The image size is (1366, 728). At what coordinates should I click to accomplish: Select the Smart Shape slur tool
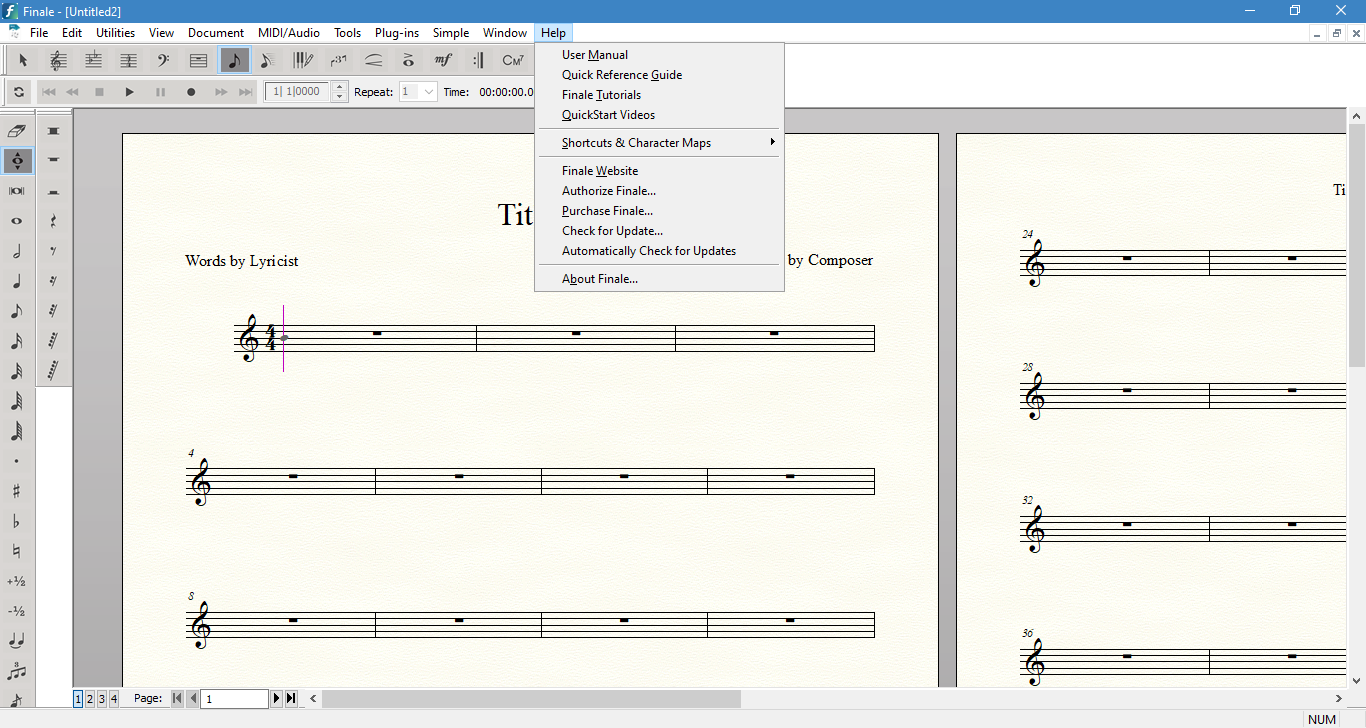373,60
